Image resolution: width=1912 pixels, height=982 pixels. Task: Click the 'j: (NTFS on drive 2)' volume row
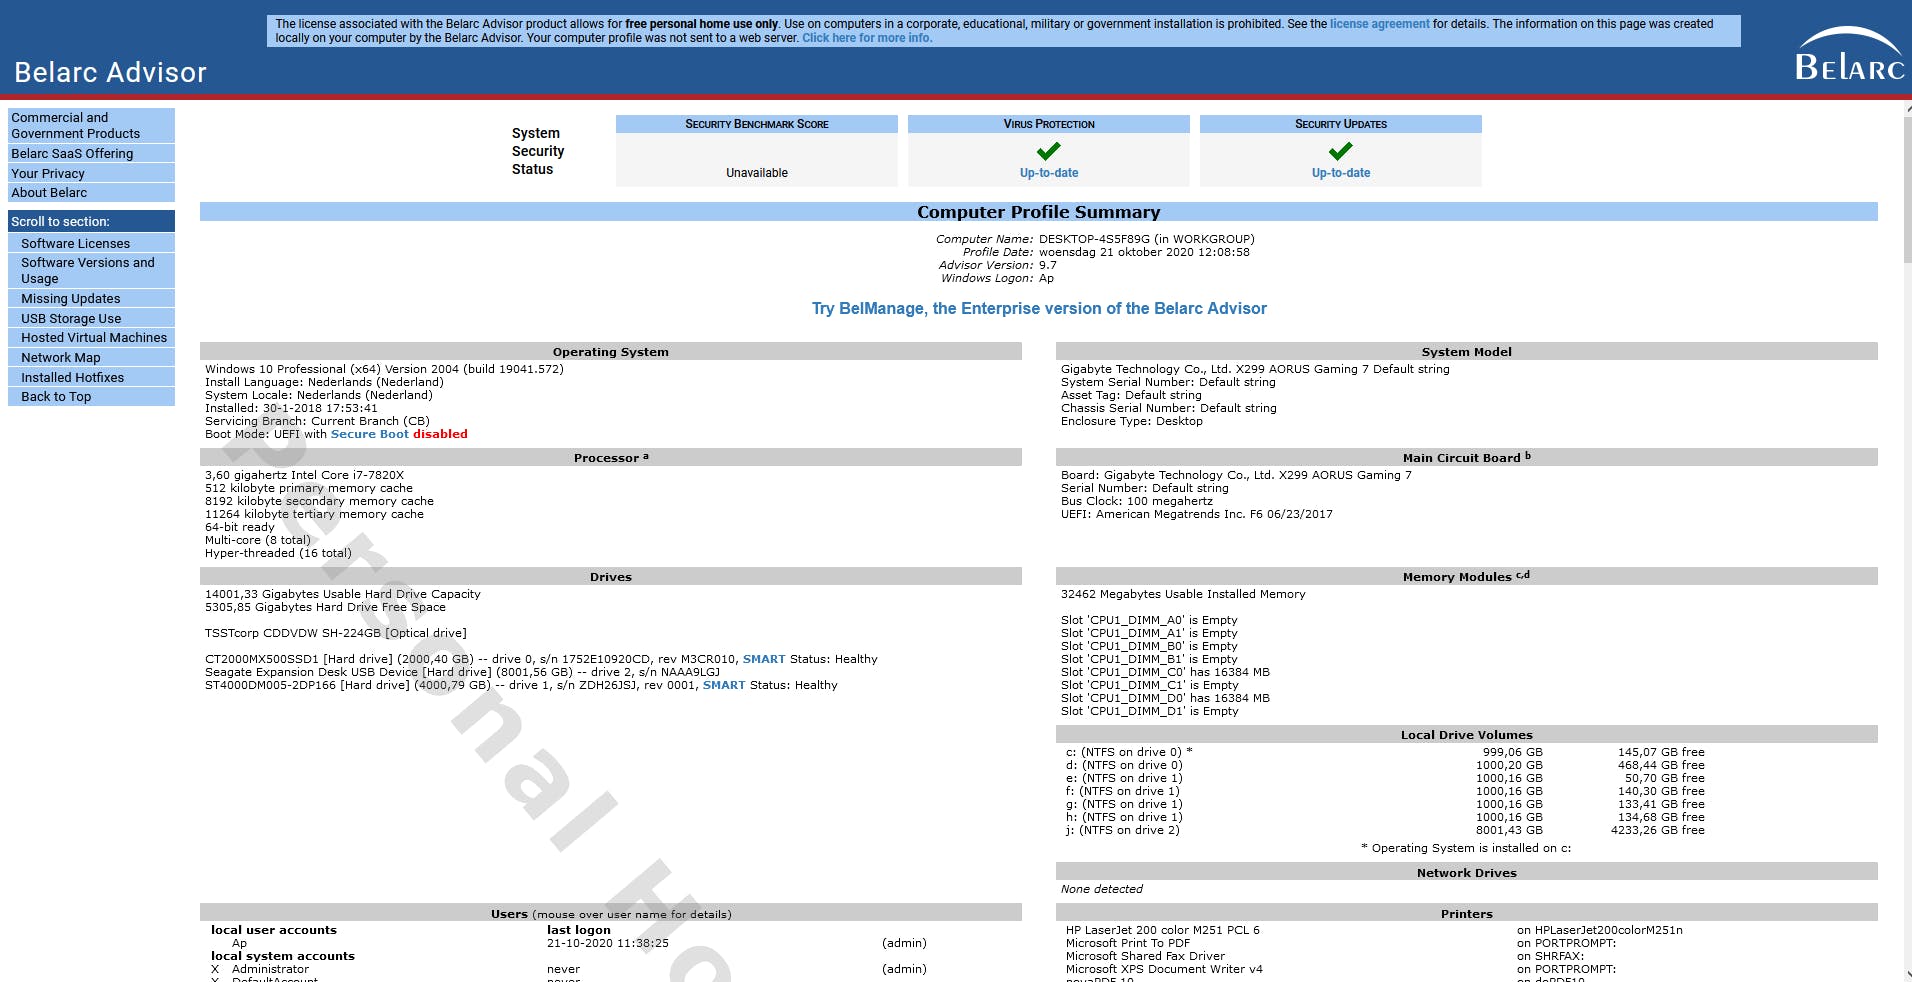tap(1385, 830)
